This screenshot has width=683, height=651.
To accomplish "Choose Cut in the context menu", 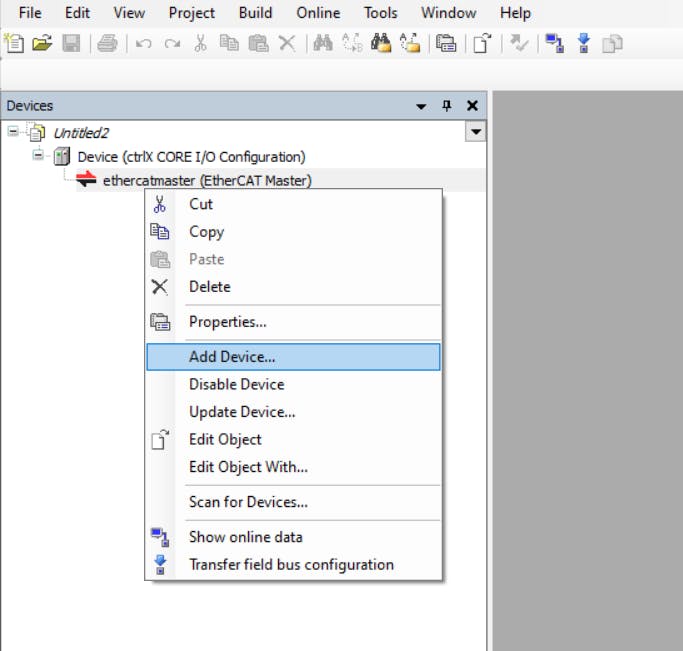I will (x=294, y=204).
